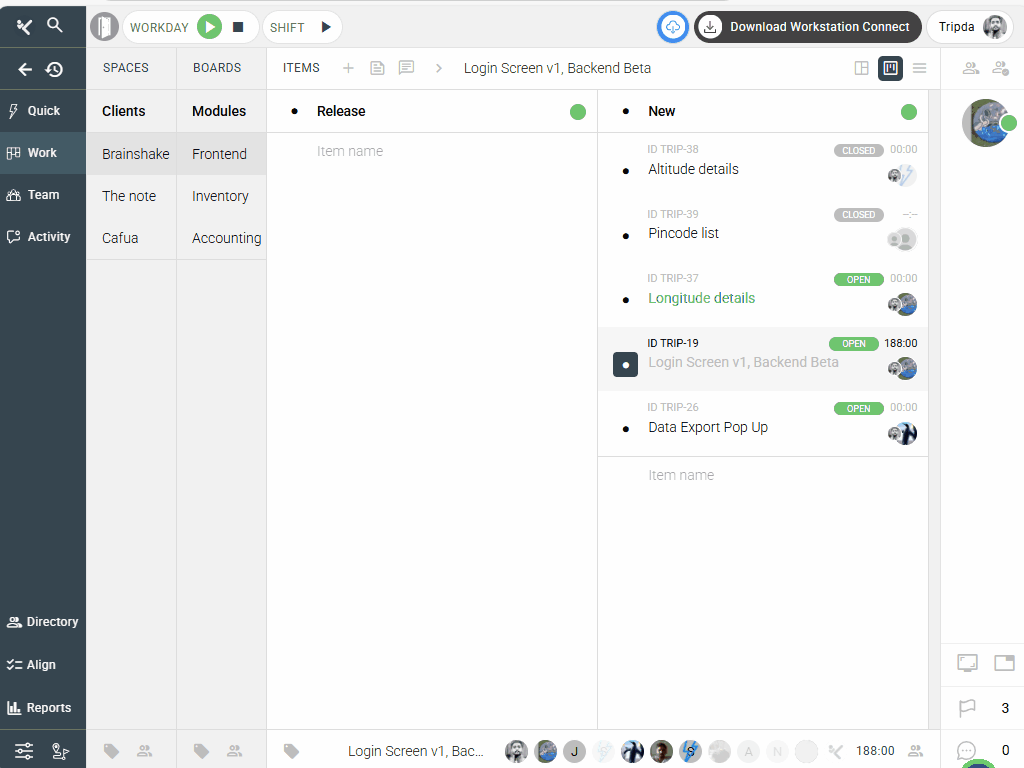1024x768 pixels.
Task: Open the Tripda user profile menu
Action: tap(969, 27)
